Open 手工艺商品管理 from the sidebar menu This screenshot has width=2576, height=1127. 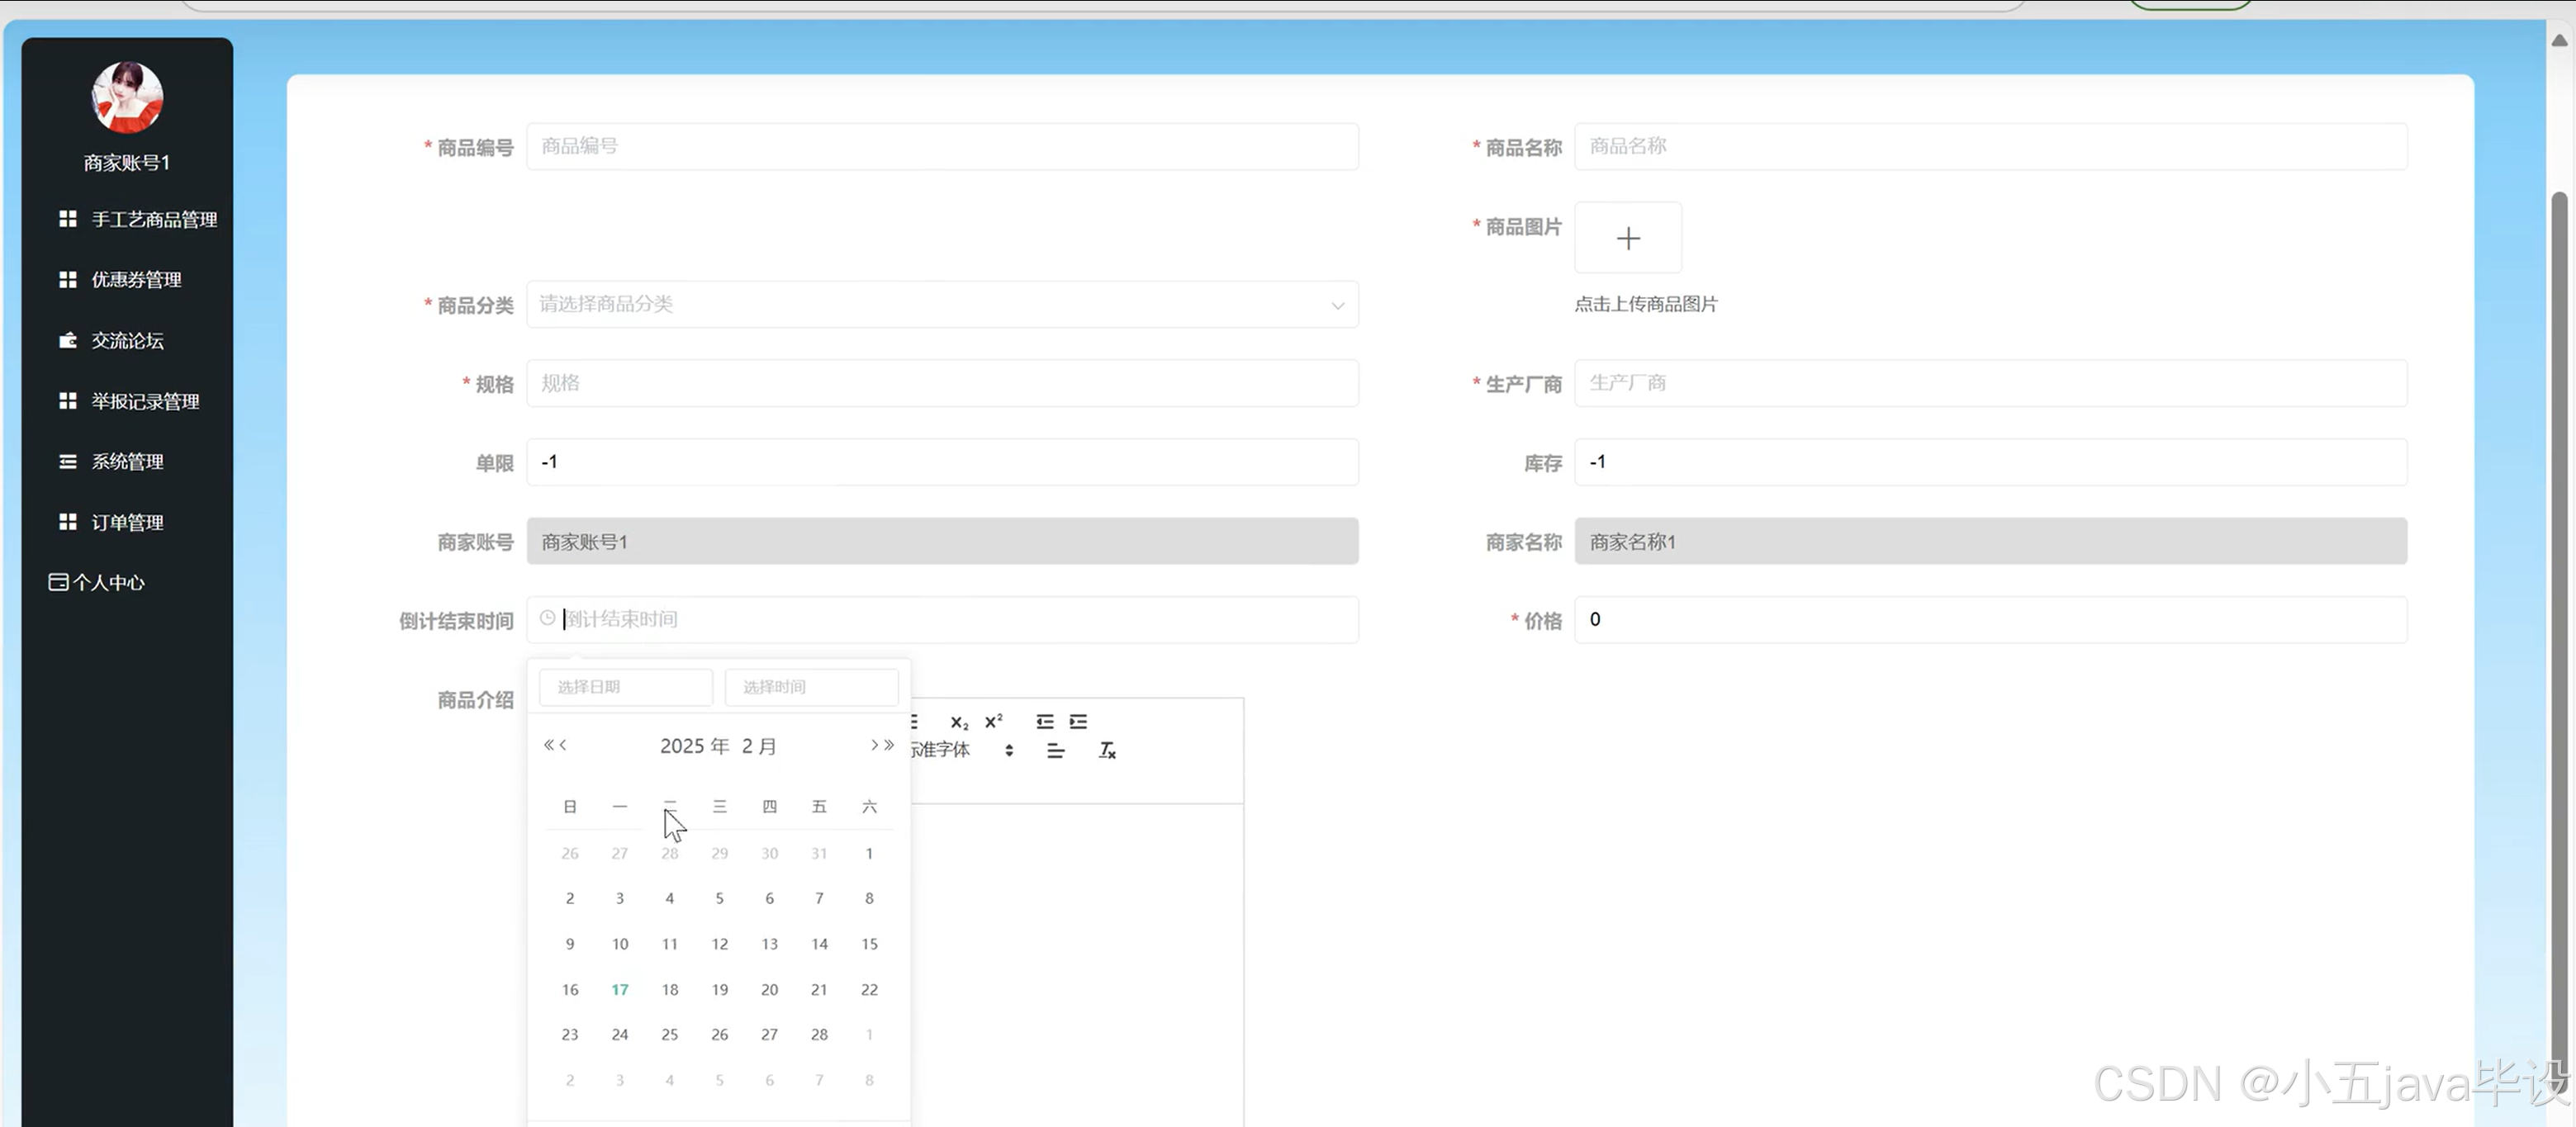153,219
